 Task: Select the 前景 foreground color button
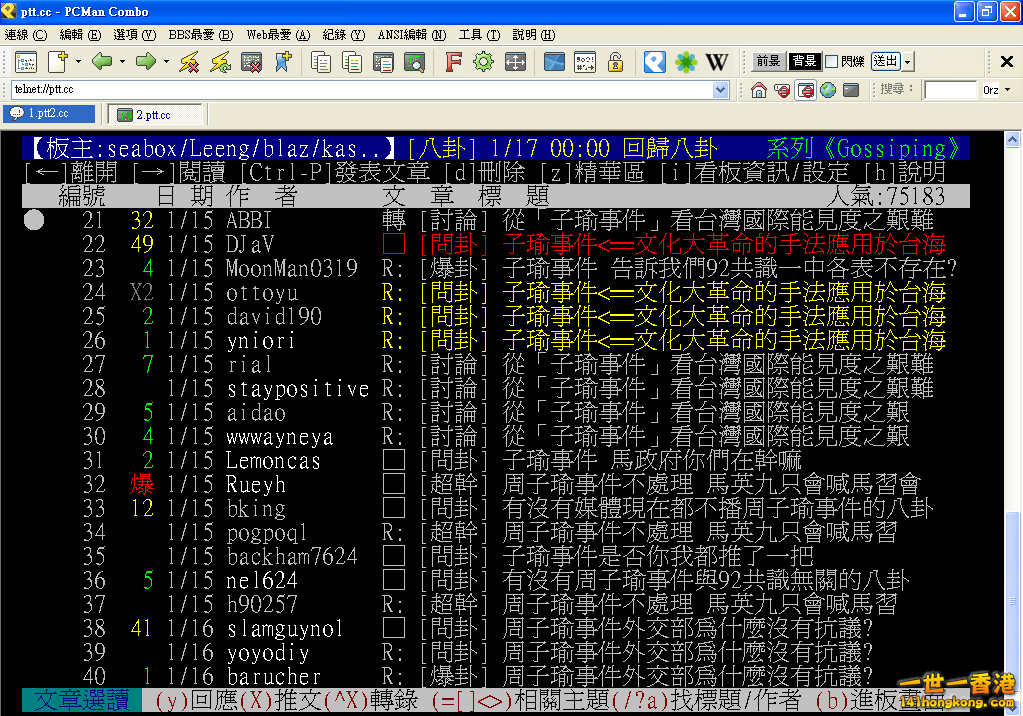[x=769, y=62]
